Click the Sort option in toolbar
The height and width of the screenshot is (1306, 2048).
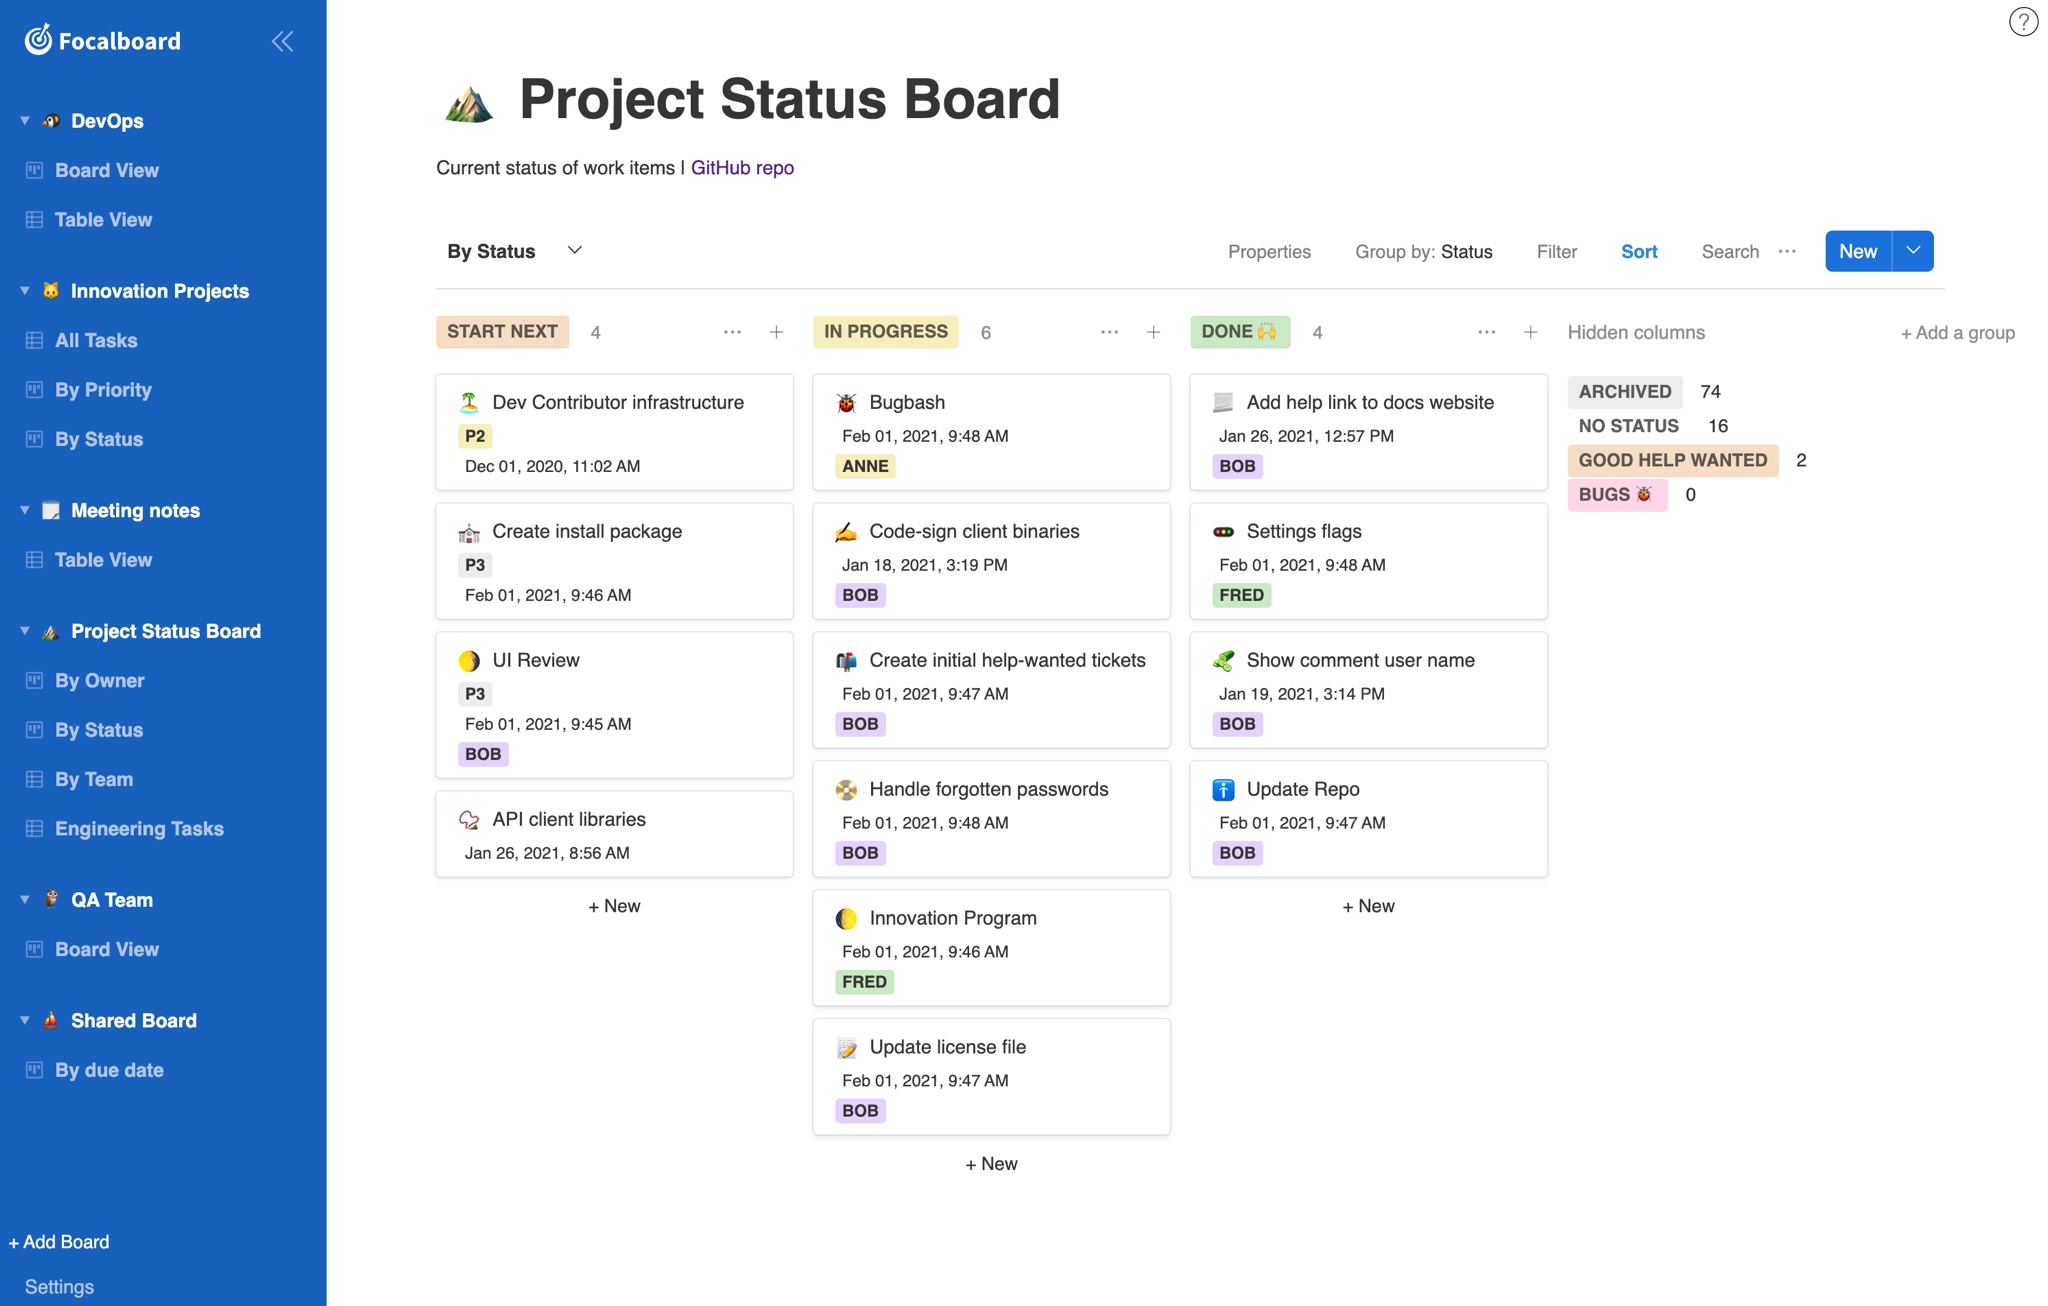pos(1639,251)
